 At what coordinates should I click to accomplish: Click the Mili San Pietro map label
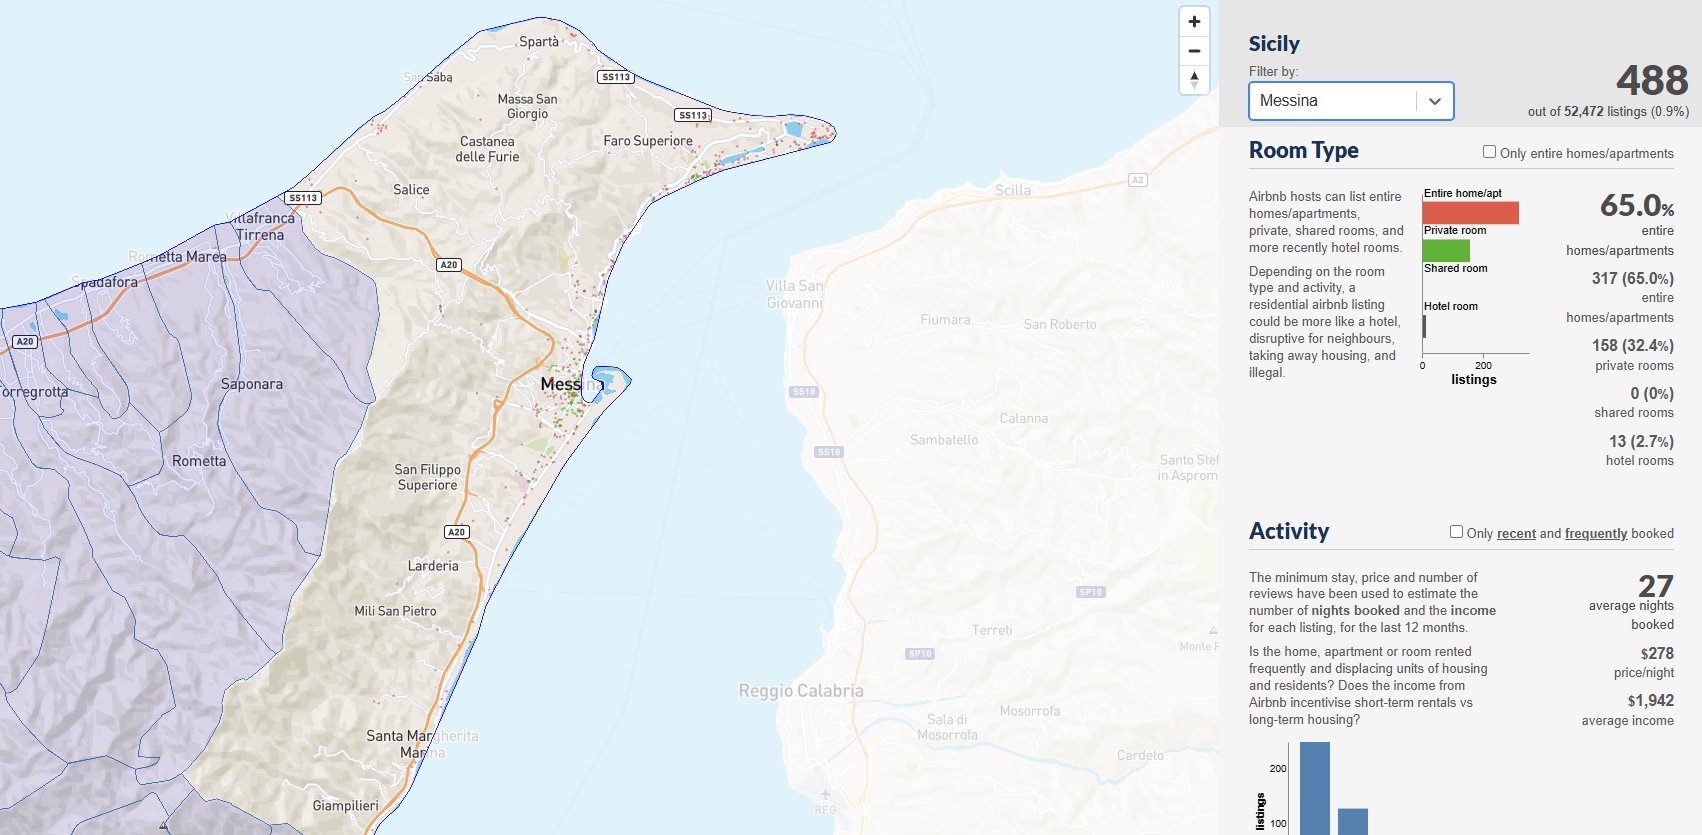pos(395,611)
